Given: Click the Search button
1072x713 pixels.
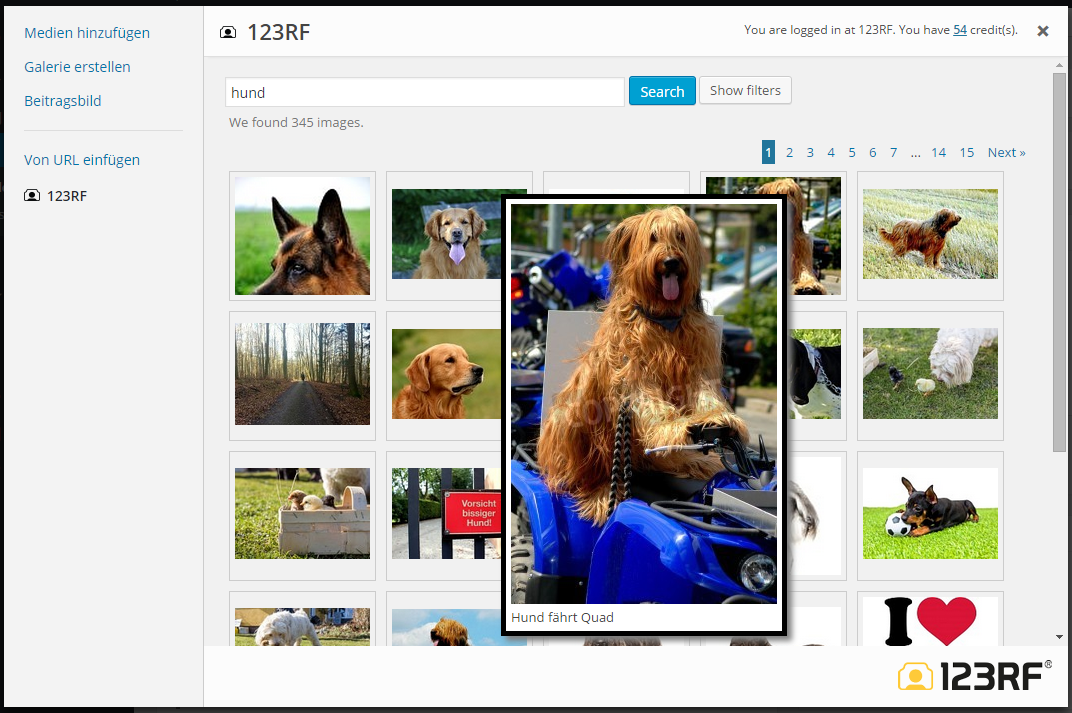Looking at the screenshot, I should pyautogui.click(x=662, y=91).
